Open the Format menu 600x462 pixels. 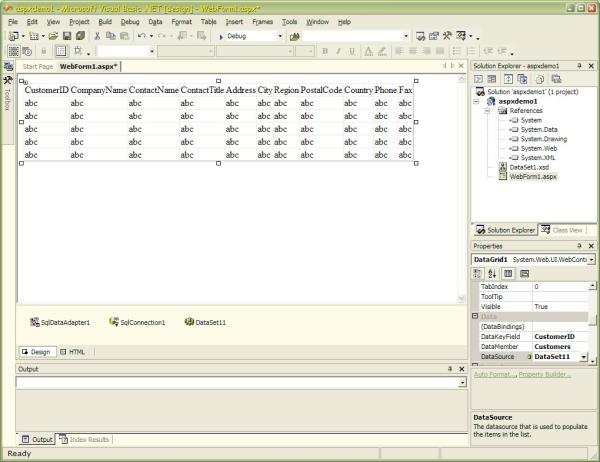(181, 22)
